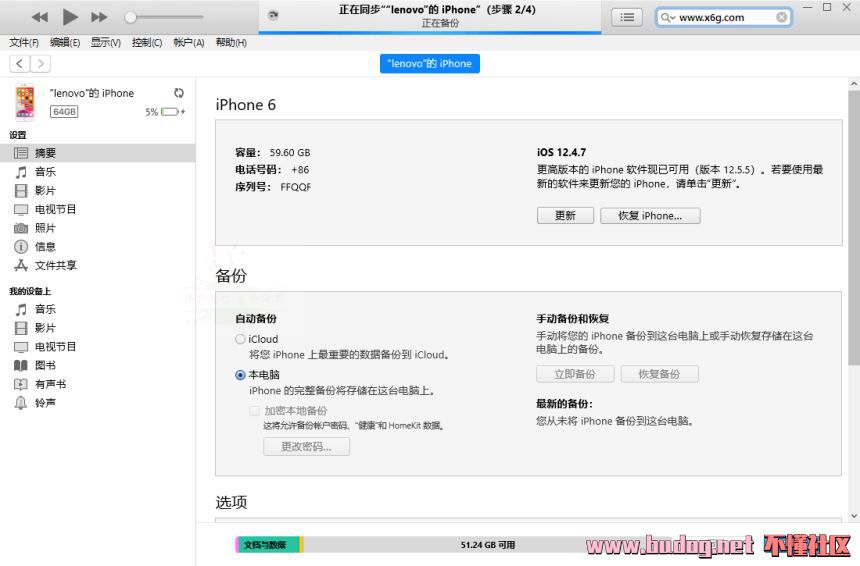The image size is (860, 566).
Task: Select 音乐 under 设置
Action: (x=45, y=172)
